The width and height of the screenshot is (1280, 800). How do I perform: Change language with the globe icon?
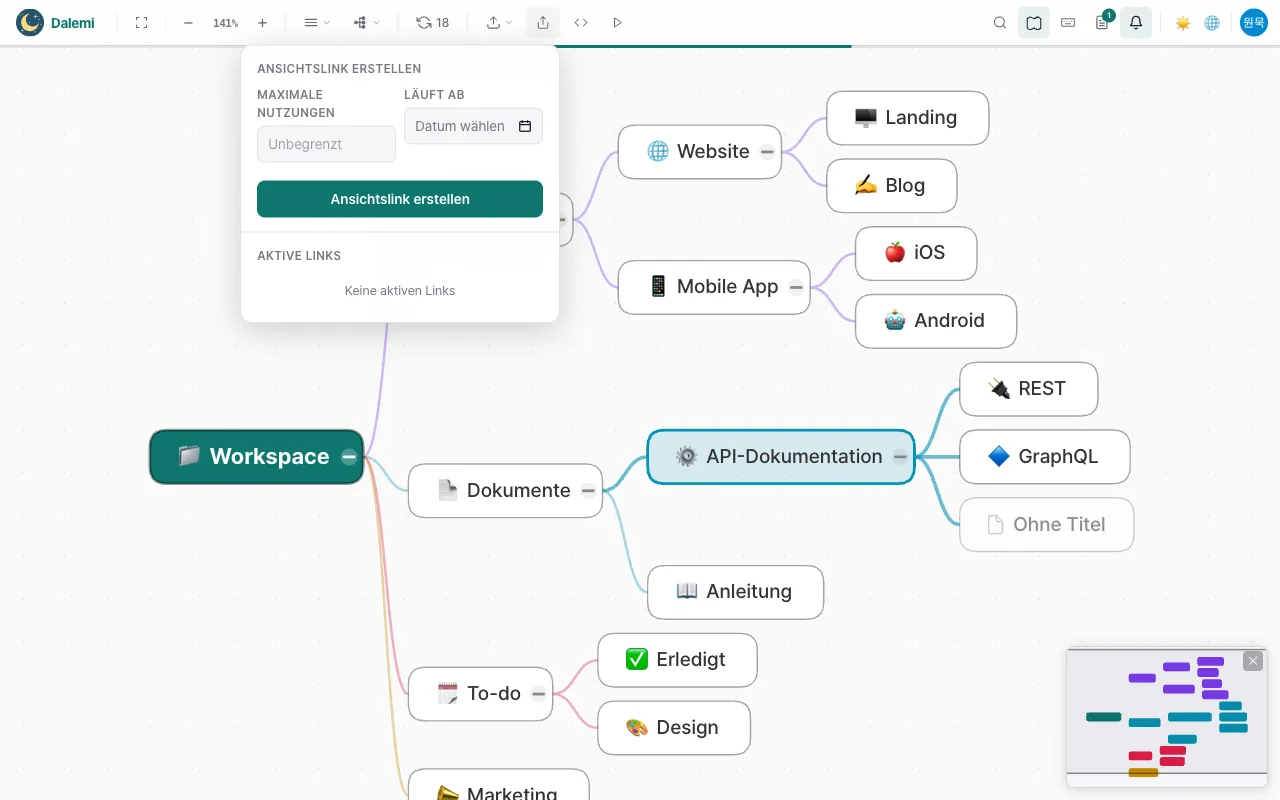[1212, 22]
